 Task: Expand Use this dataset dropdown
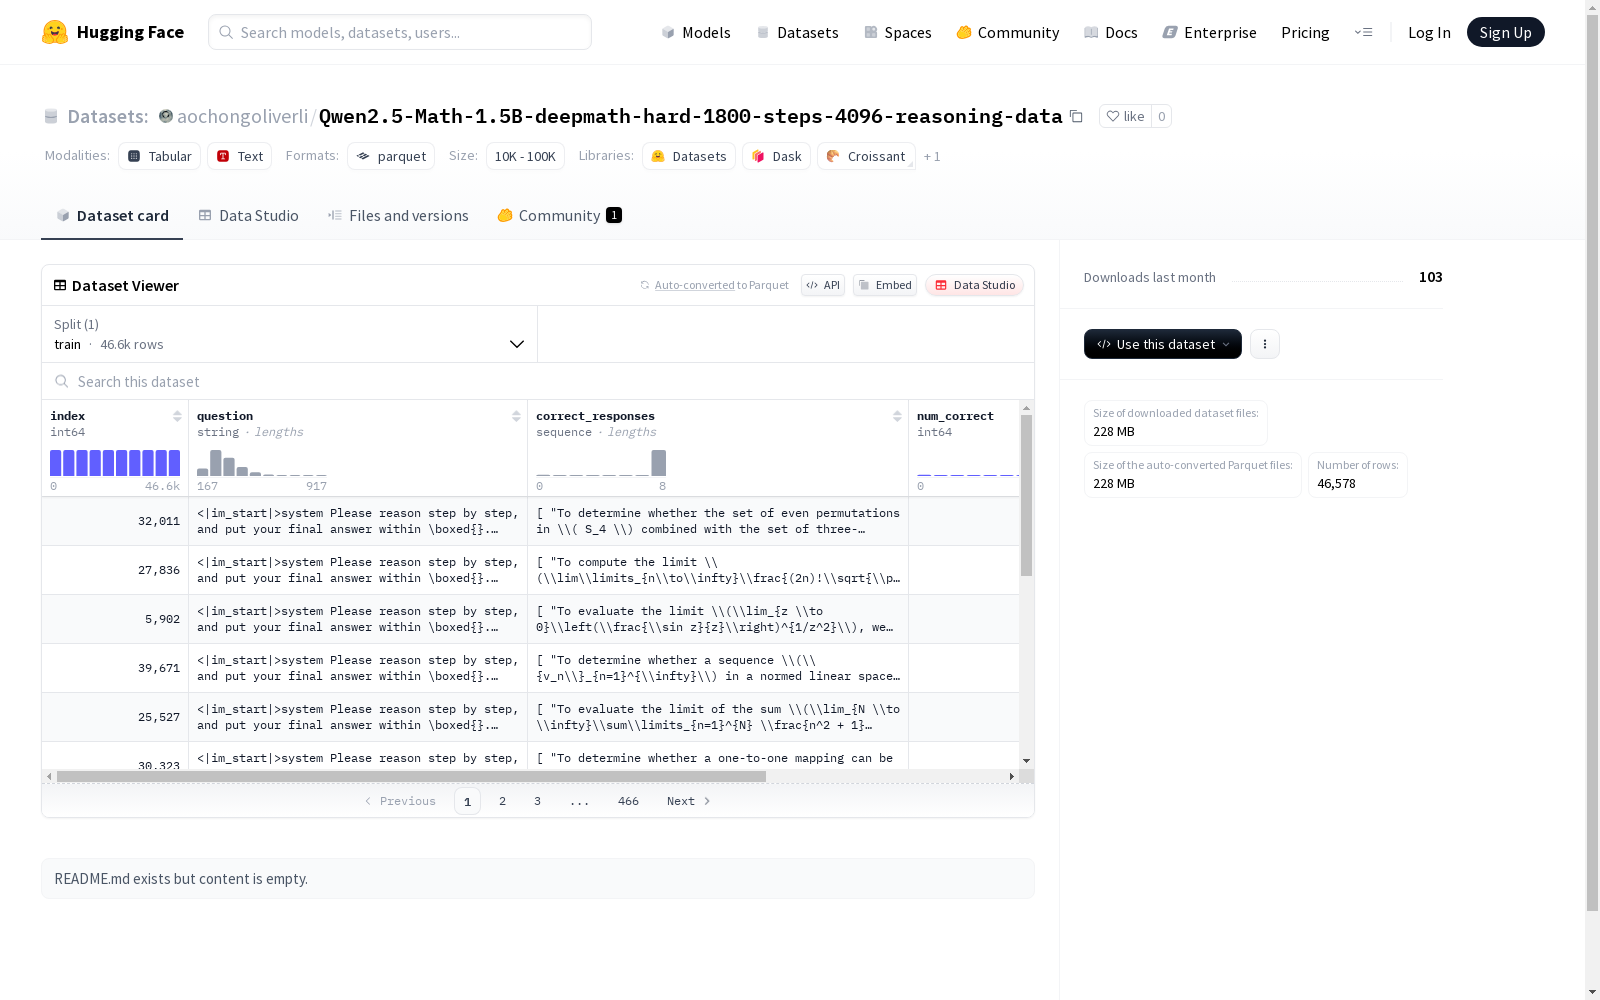(x=1163, y=344)
